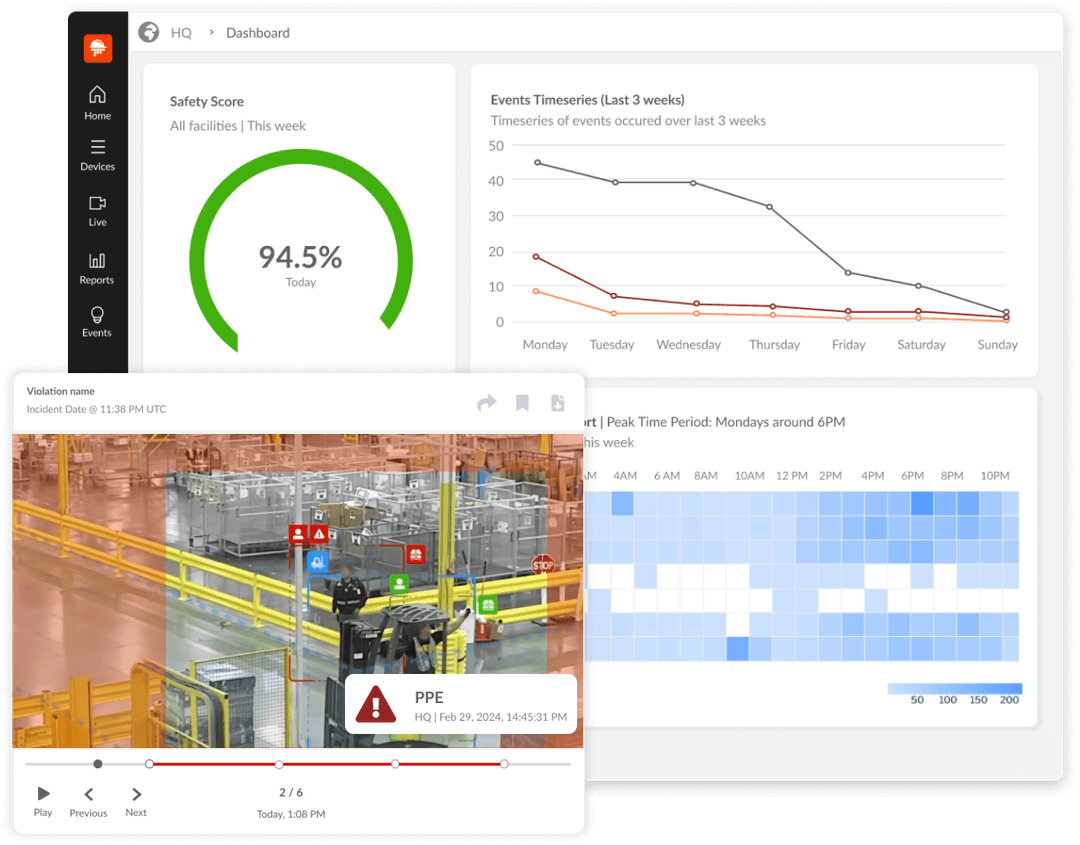The width and height of the screenshot is (1080, 845).
Task: Open the Live camera view
Action: (x=97, y=211)
